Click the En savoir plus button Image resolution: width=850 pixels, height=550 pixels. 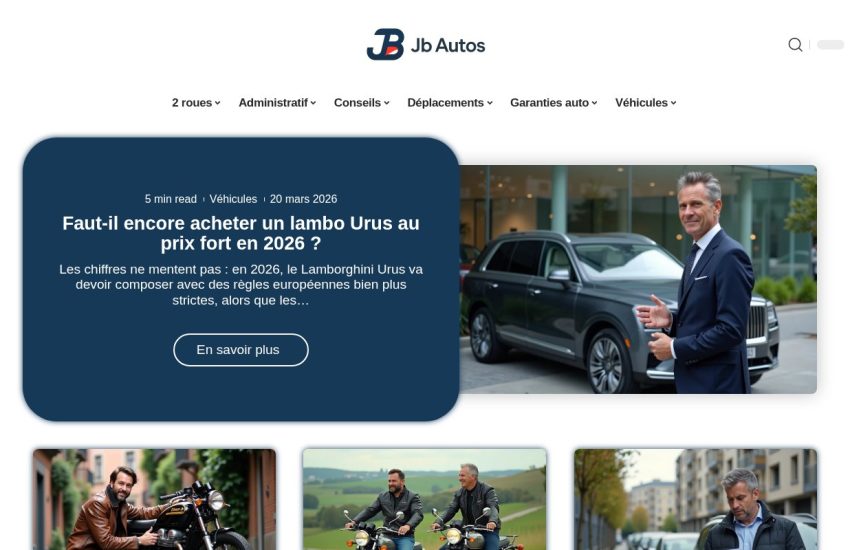[x=241, y=350]
